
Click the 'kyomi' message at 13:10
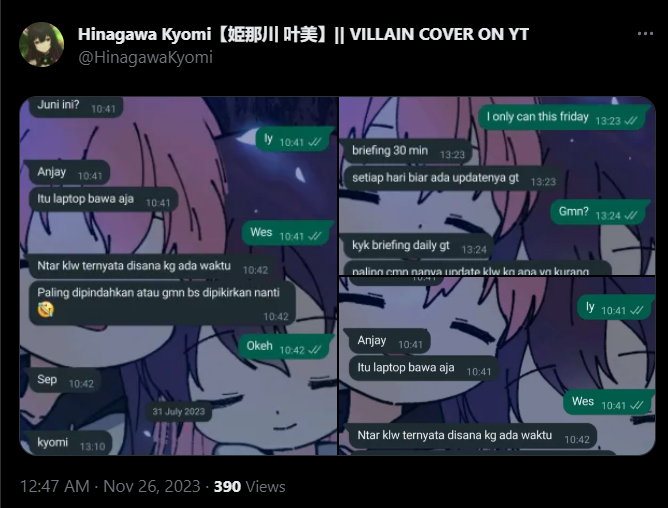(70, 443)
